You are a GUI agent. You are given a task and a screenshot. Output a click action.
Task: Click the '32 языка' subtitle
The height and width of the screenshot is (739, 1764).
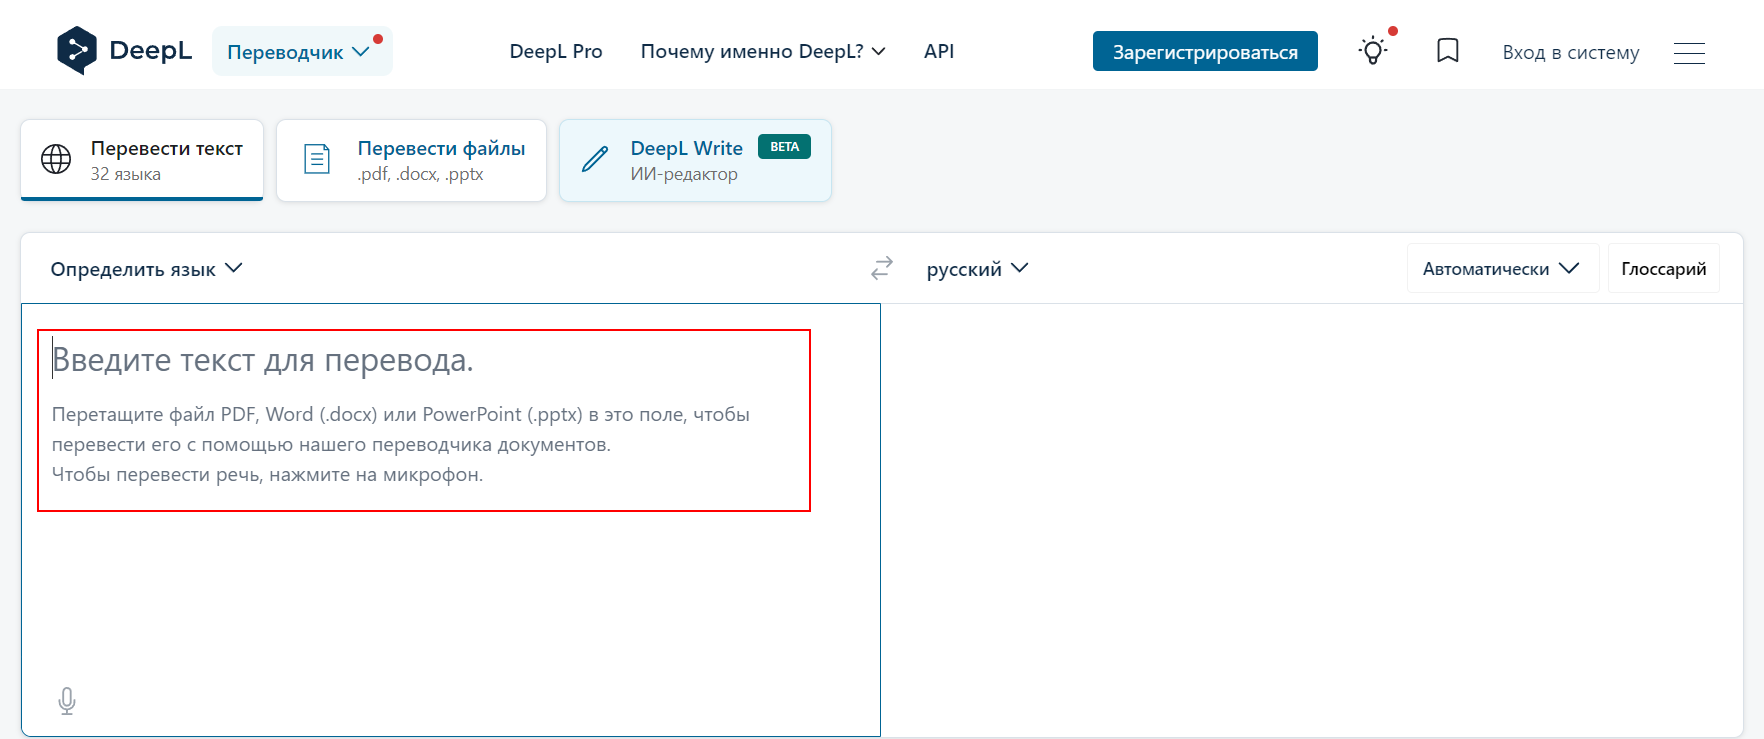[126, 174]
